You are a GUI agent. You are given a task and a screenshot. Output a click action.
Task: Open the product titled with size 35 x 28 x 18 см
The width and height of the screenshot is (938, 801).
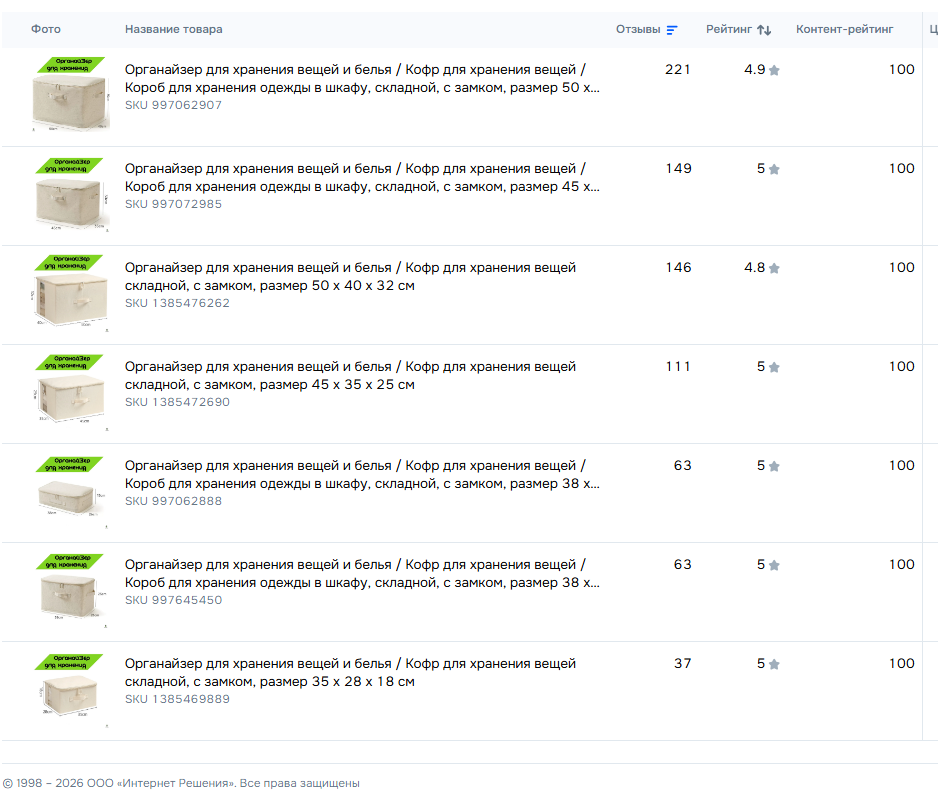point(350,673)
